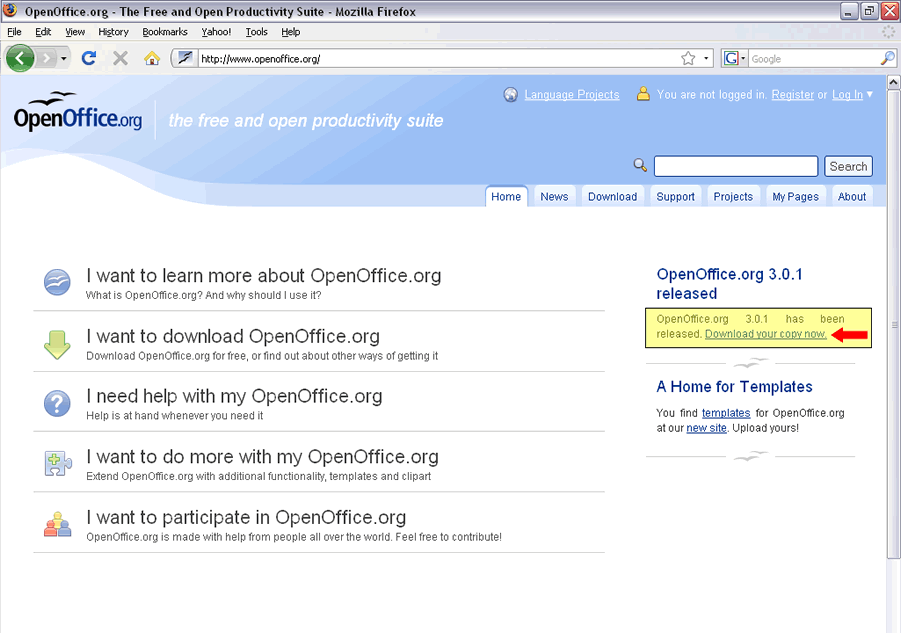The height and width of the screenshot is (633, 901).
Task: Click the site identity icon beside the URL
Action: coord(185,58)
